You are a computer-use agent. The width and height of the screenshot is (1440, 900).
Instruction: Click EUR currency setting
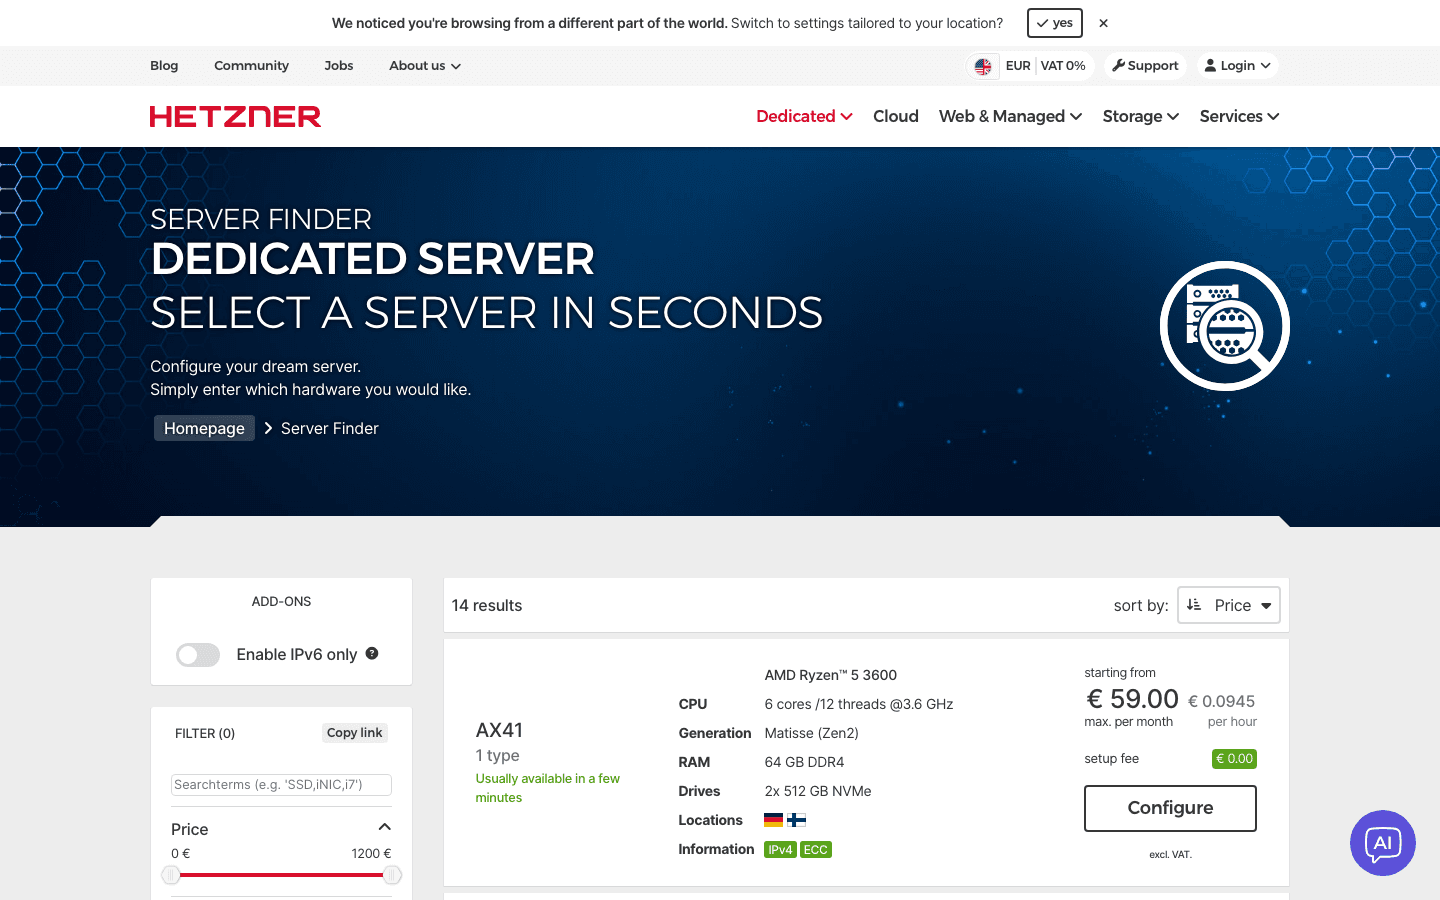(x=1018, y=66)
